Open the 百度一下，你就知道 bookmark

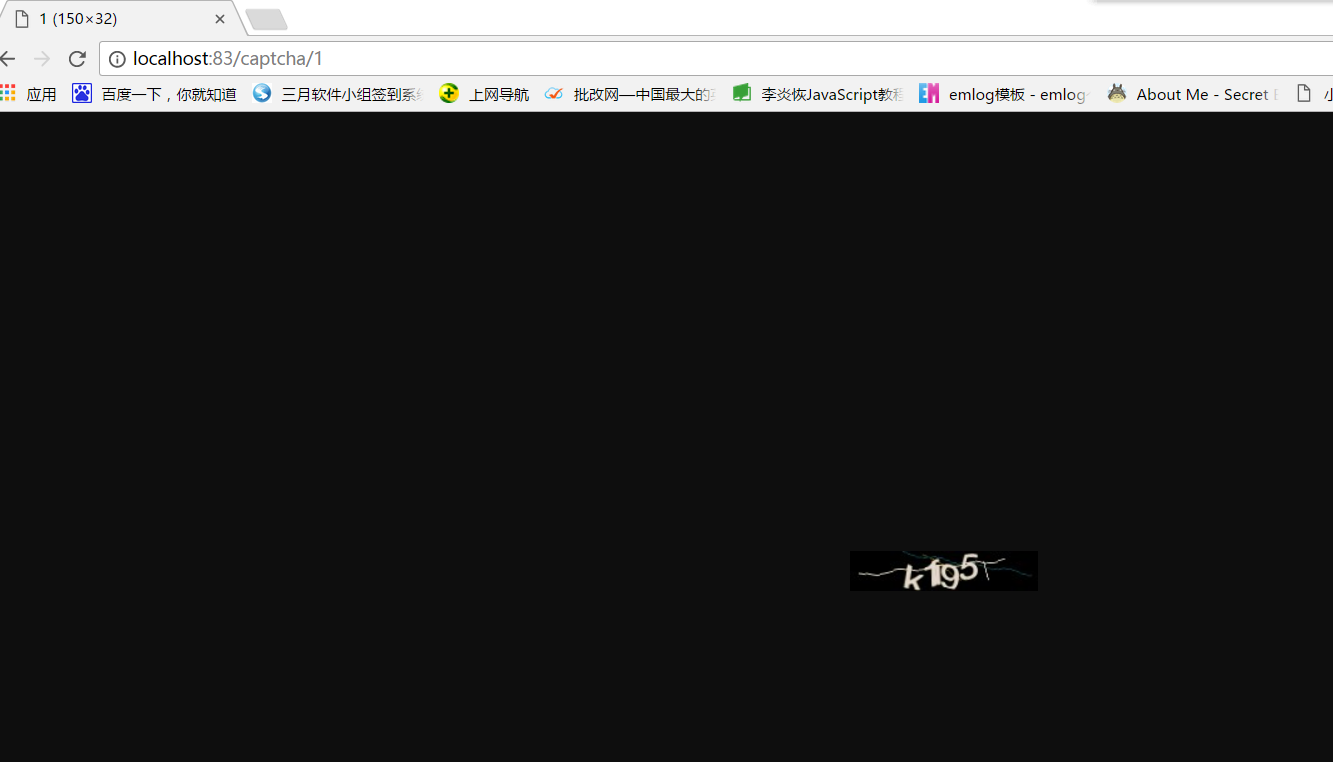click(168, 95)
